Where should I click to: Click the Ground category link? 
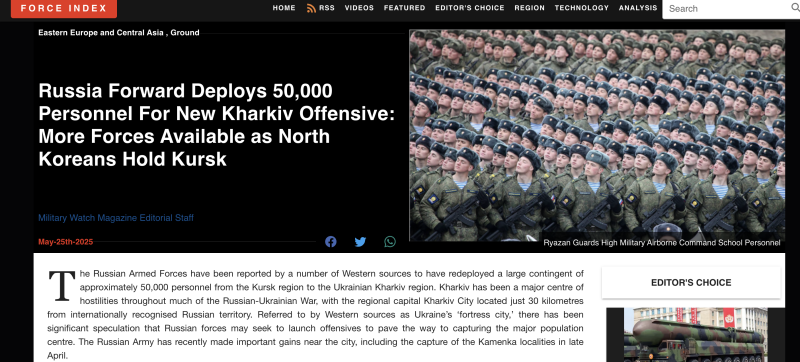coord(185,33)
